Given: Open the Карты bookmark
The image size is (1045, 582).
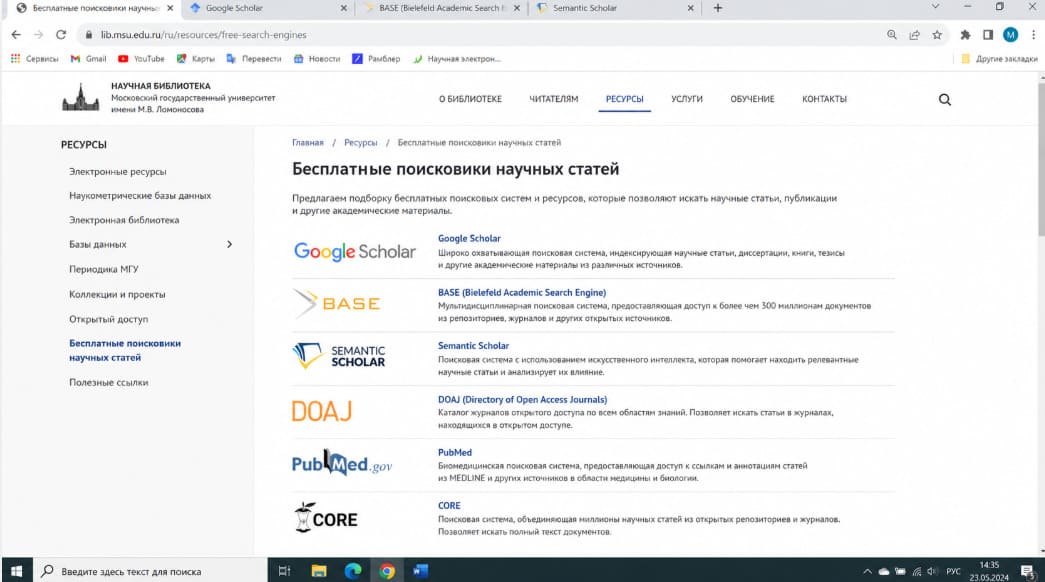Looking at the screenshot, I should [195, 59].
